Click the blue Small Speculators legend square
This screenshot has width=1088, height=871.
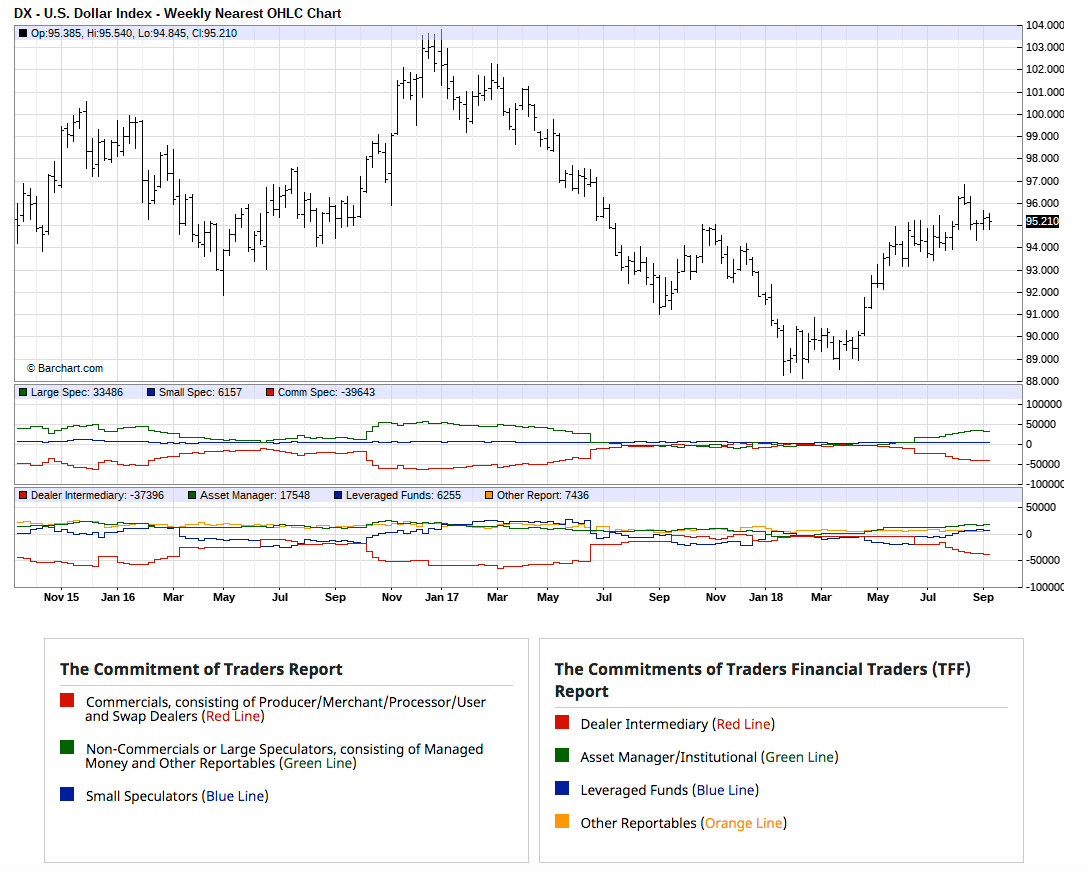pos(67,794)
